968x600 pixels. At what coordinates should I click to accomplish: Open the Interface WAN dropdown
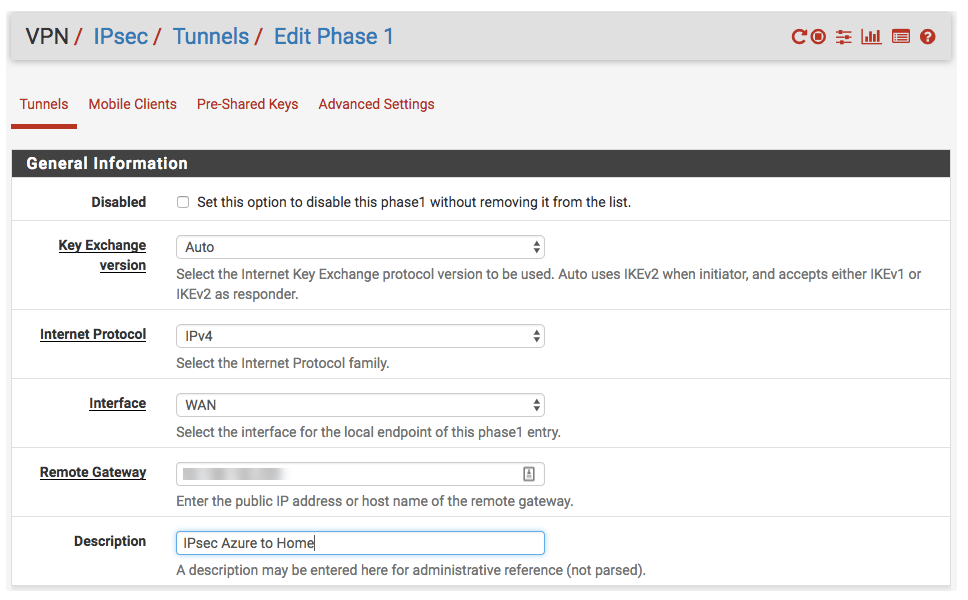tap(360, 405)
